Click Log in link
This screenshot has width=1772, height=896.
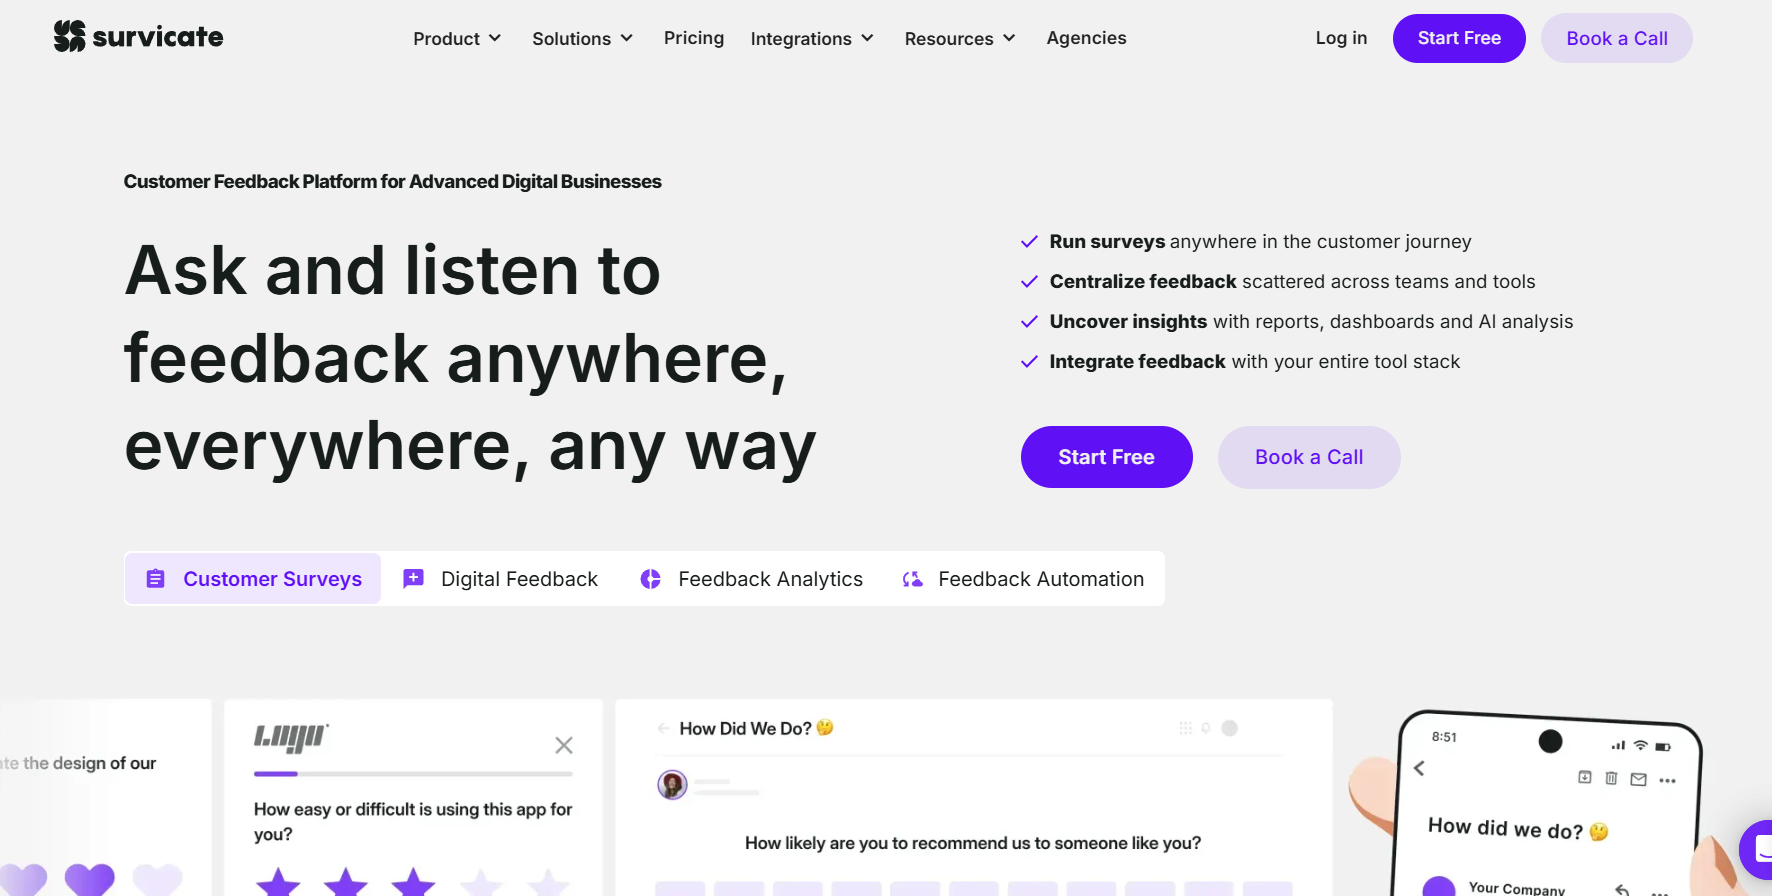[1341, 38]
